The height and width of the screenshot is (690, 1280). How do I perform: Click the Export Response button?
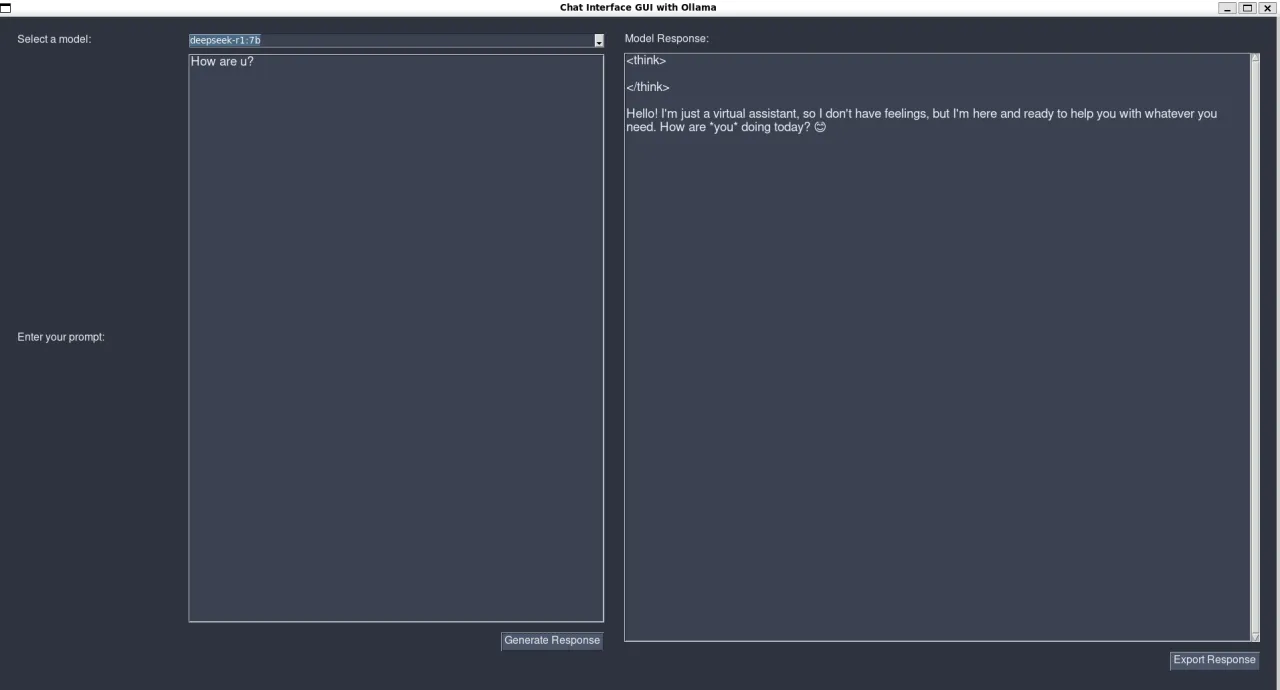[1214, 660]
